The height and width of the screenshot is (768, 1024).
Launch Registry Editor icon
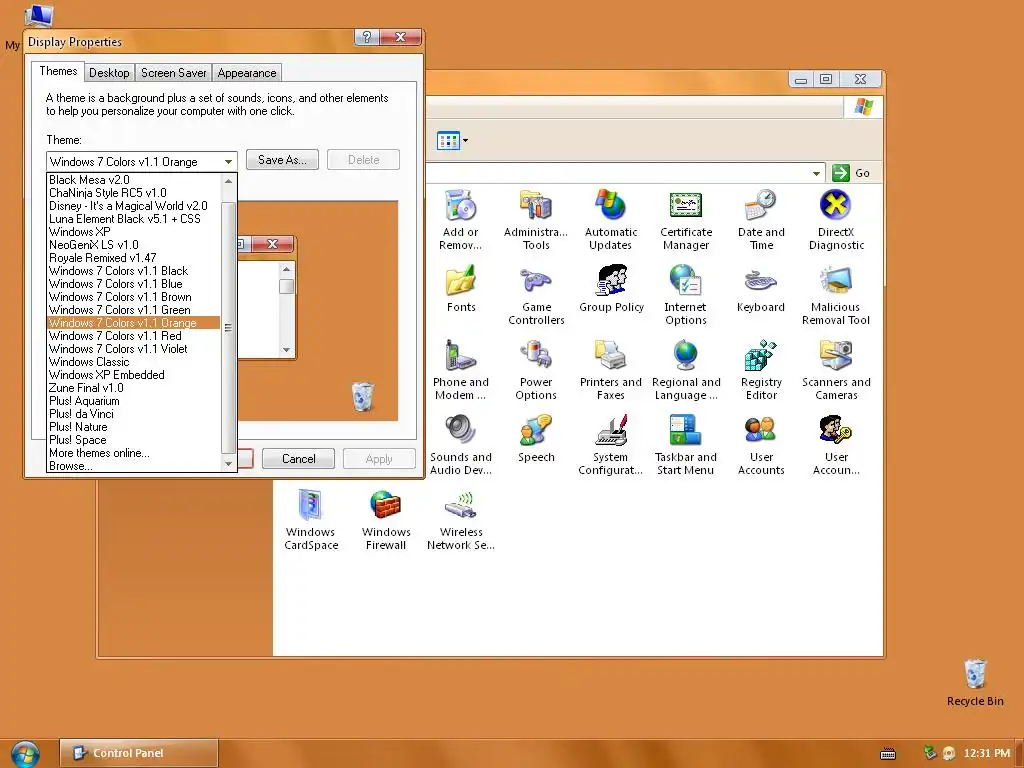tap(761, 370)
